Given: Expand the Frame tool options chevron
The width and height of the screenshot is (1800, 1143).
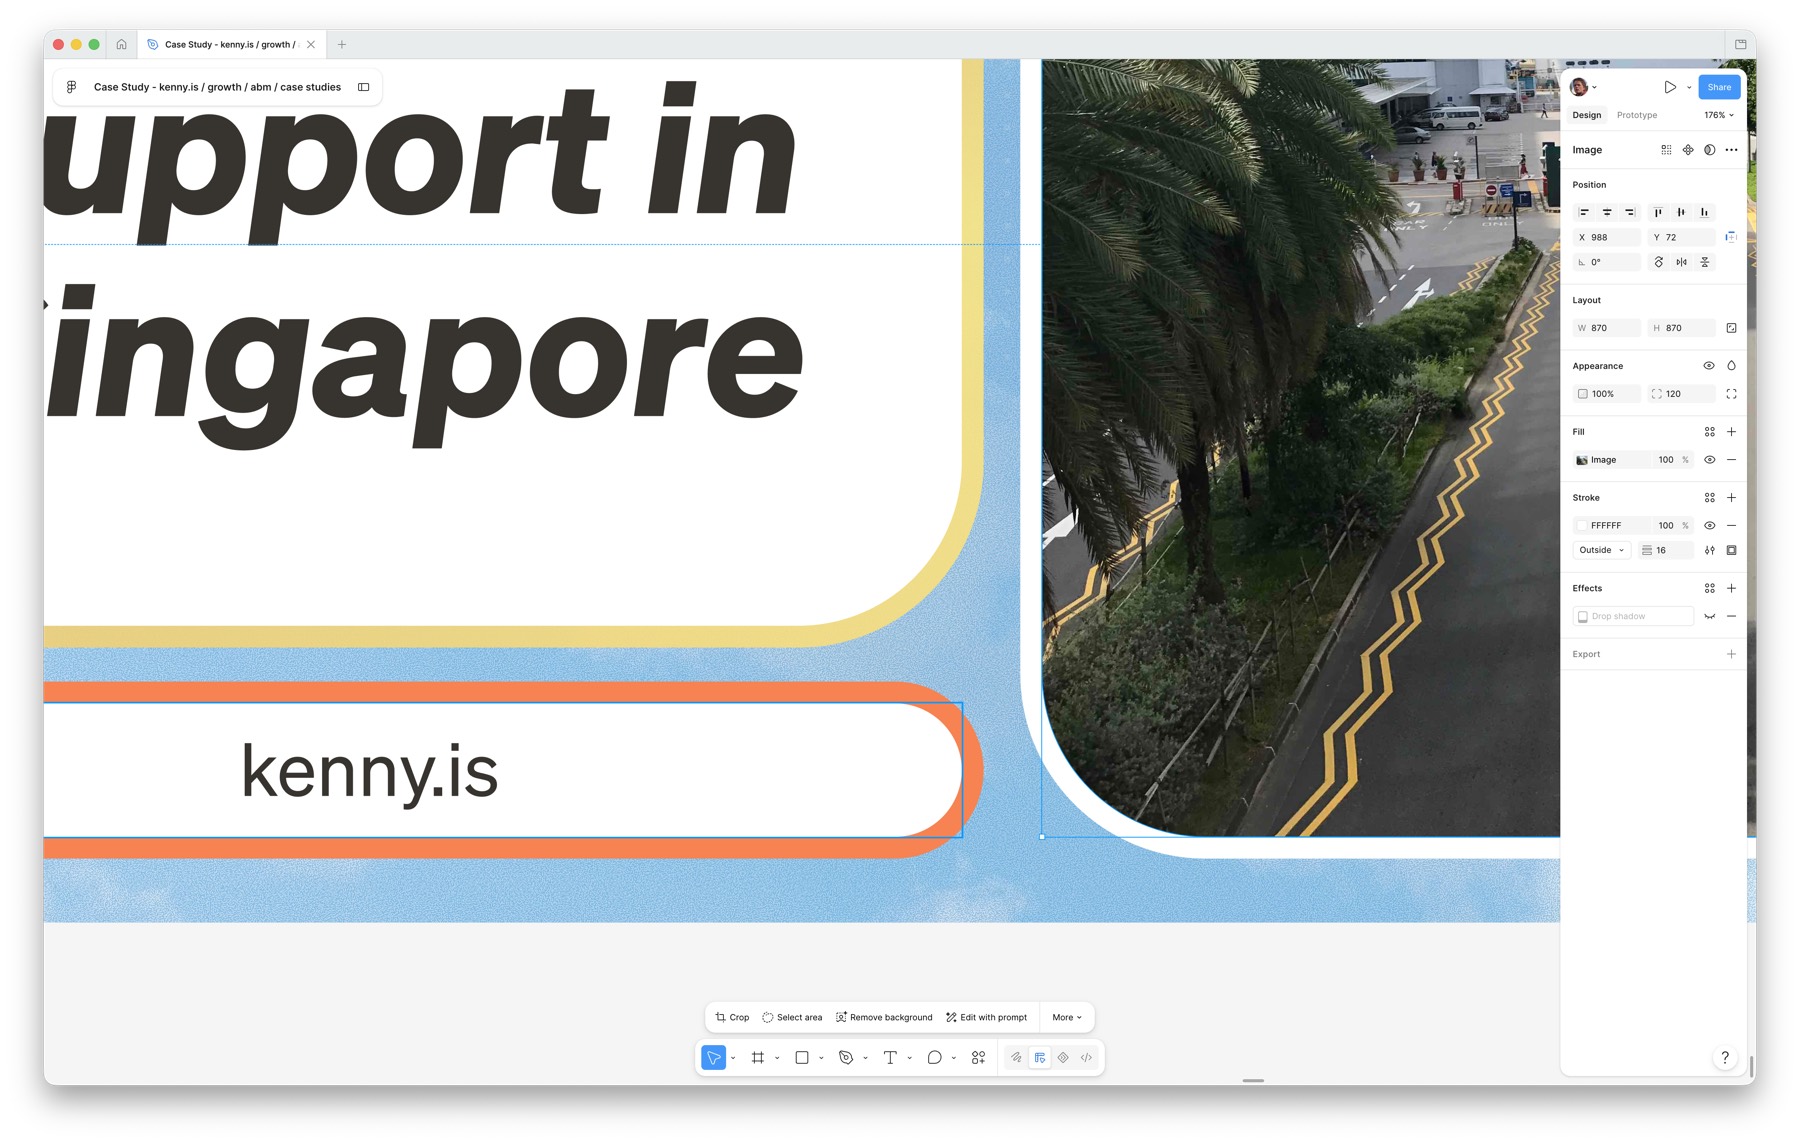Looking at the screenshot, I should [777, 1058].
